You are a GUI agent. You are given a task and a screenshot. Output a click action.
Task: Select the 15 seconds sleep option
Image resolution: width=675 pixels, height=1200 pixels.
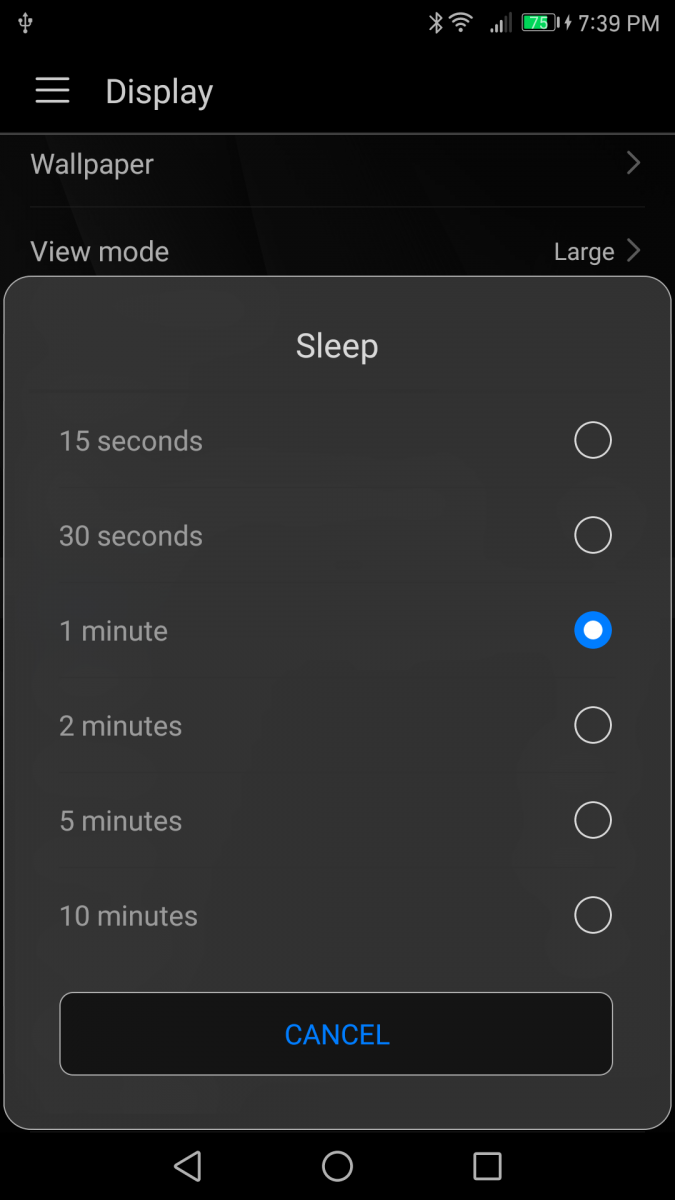[x=593, y=440]
